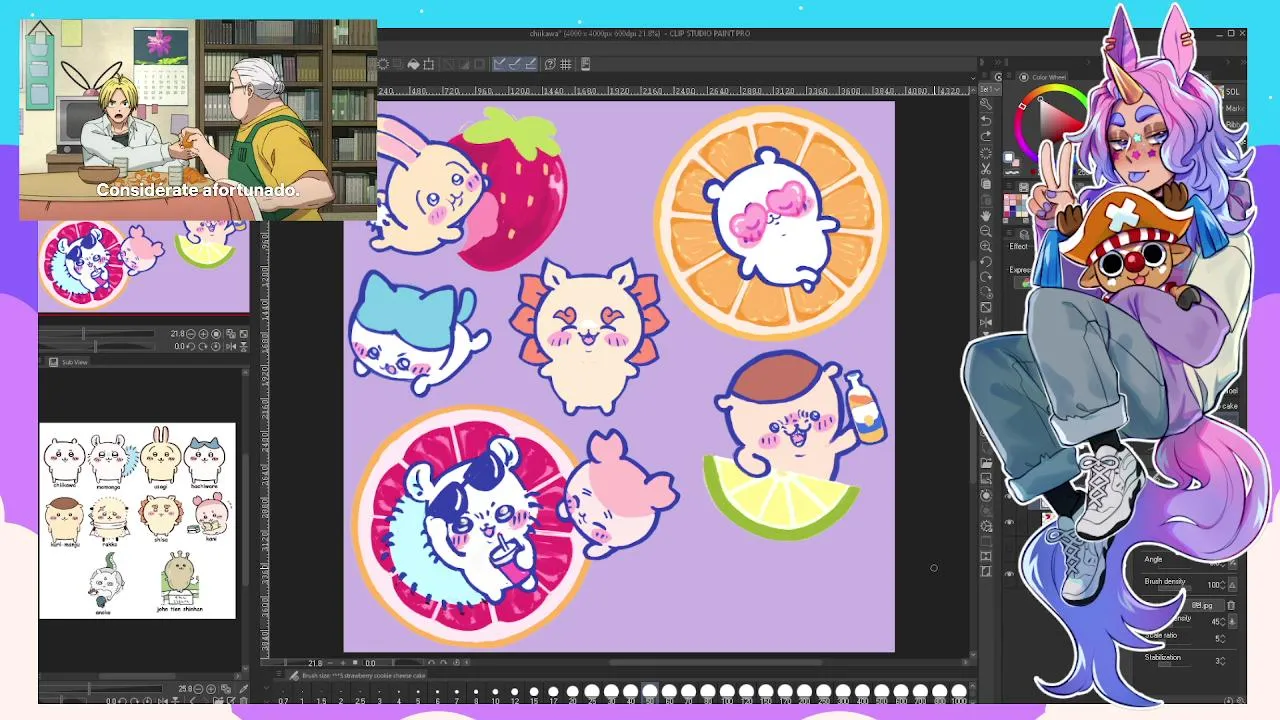The width and height of the screenshot is (1280, 720).
Task: Click Navigator zoom out button beside 21.8
Action: pos(191,334)
